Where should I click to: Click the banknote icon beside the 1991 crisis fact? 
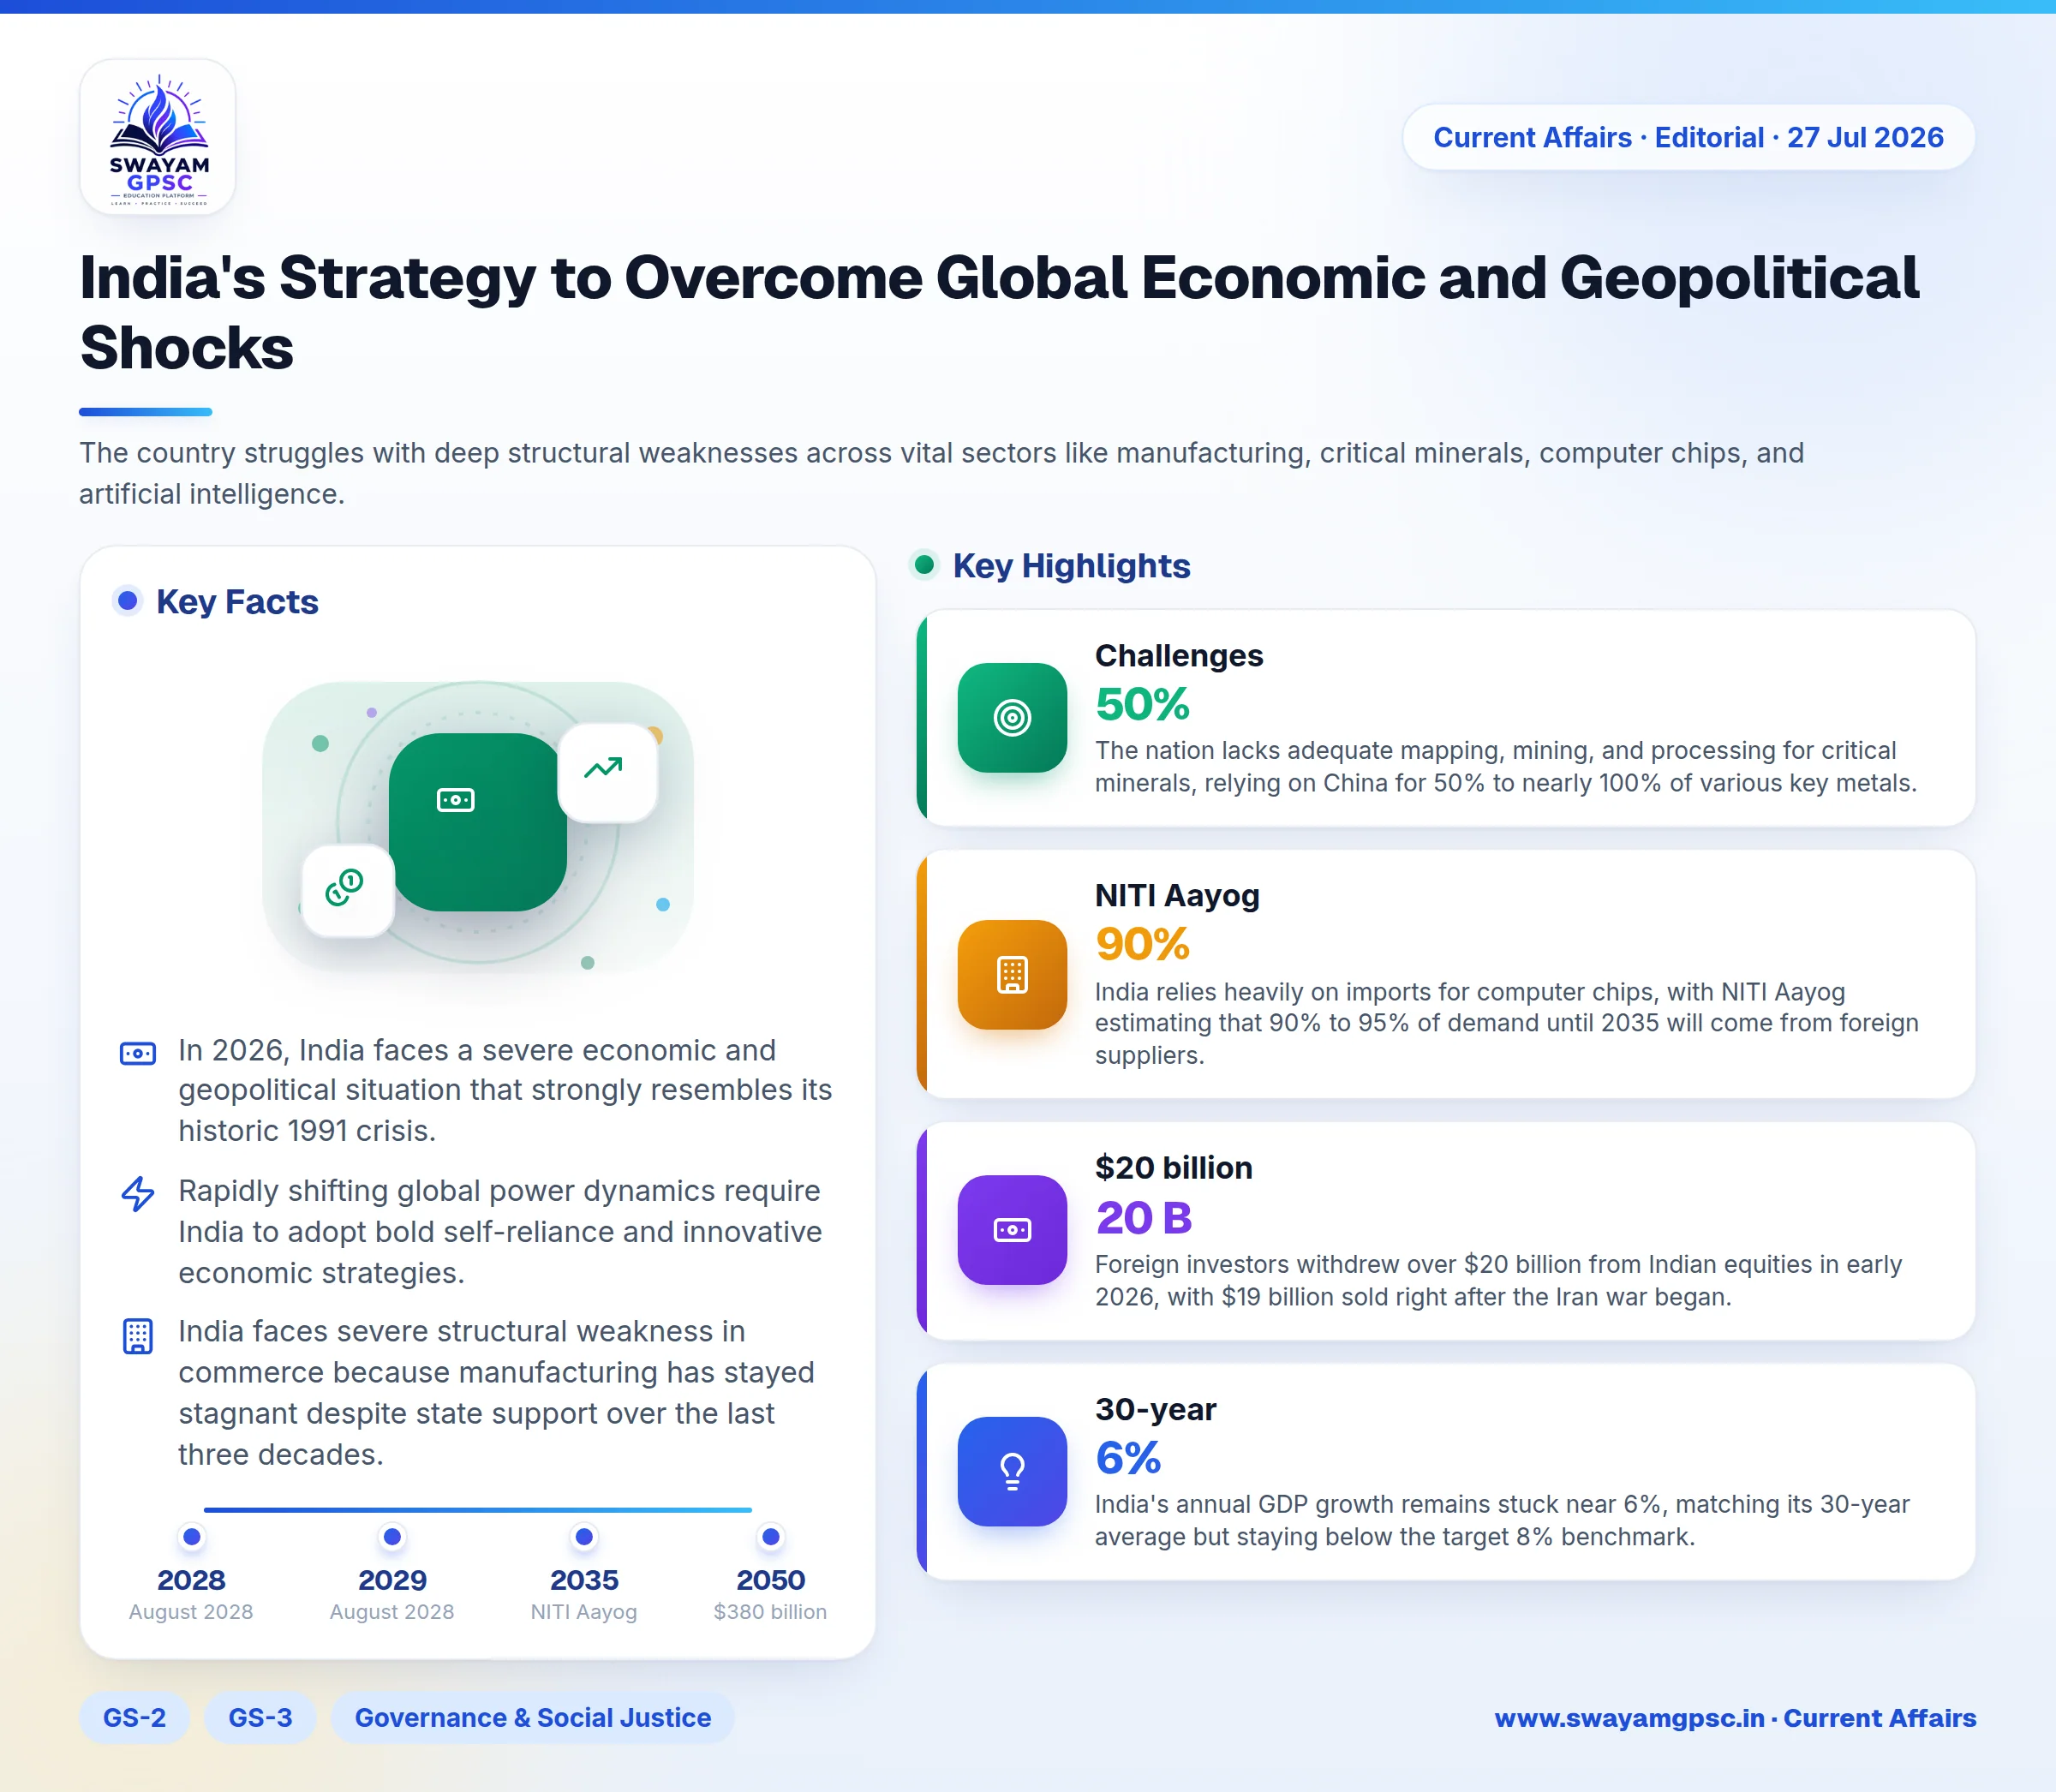pos(138,1053)
